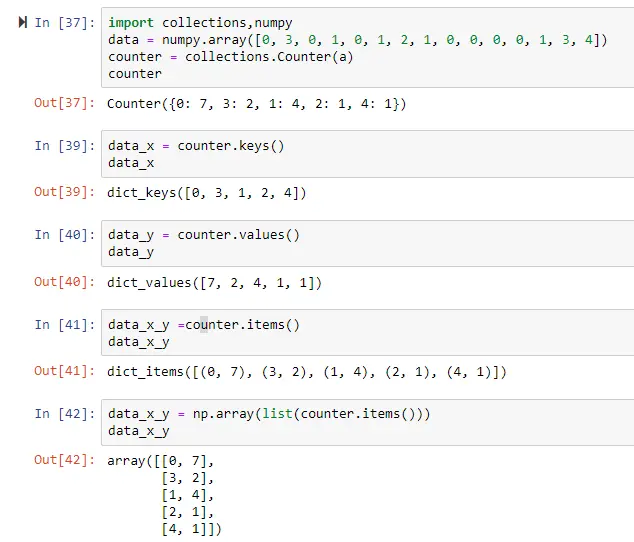Click the 'In [42]:' prompt label
This screenshot has width=634, height=542.
pyautogui.click(x=65, y=413)
